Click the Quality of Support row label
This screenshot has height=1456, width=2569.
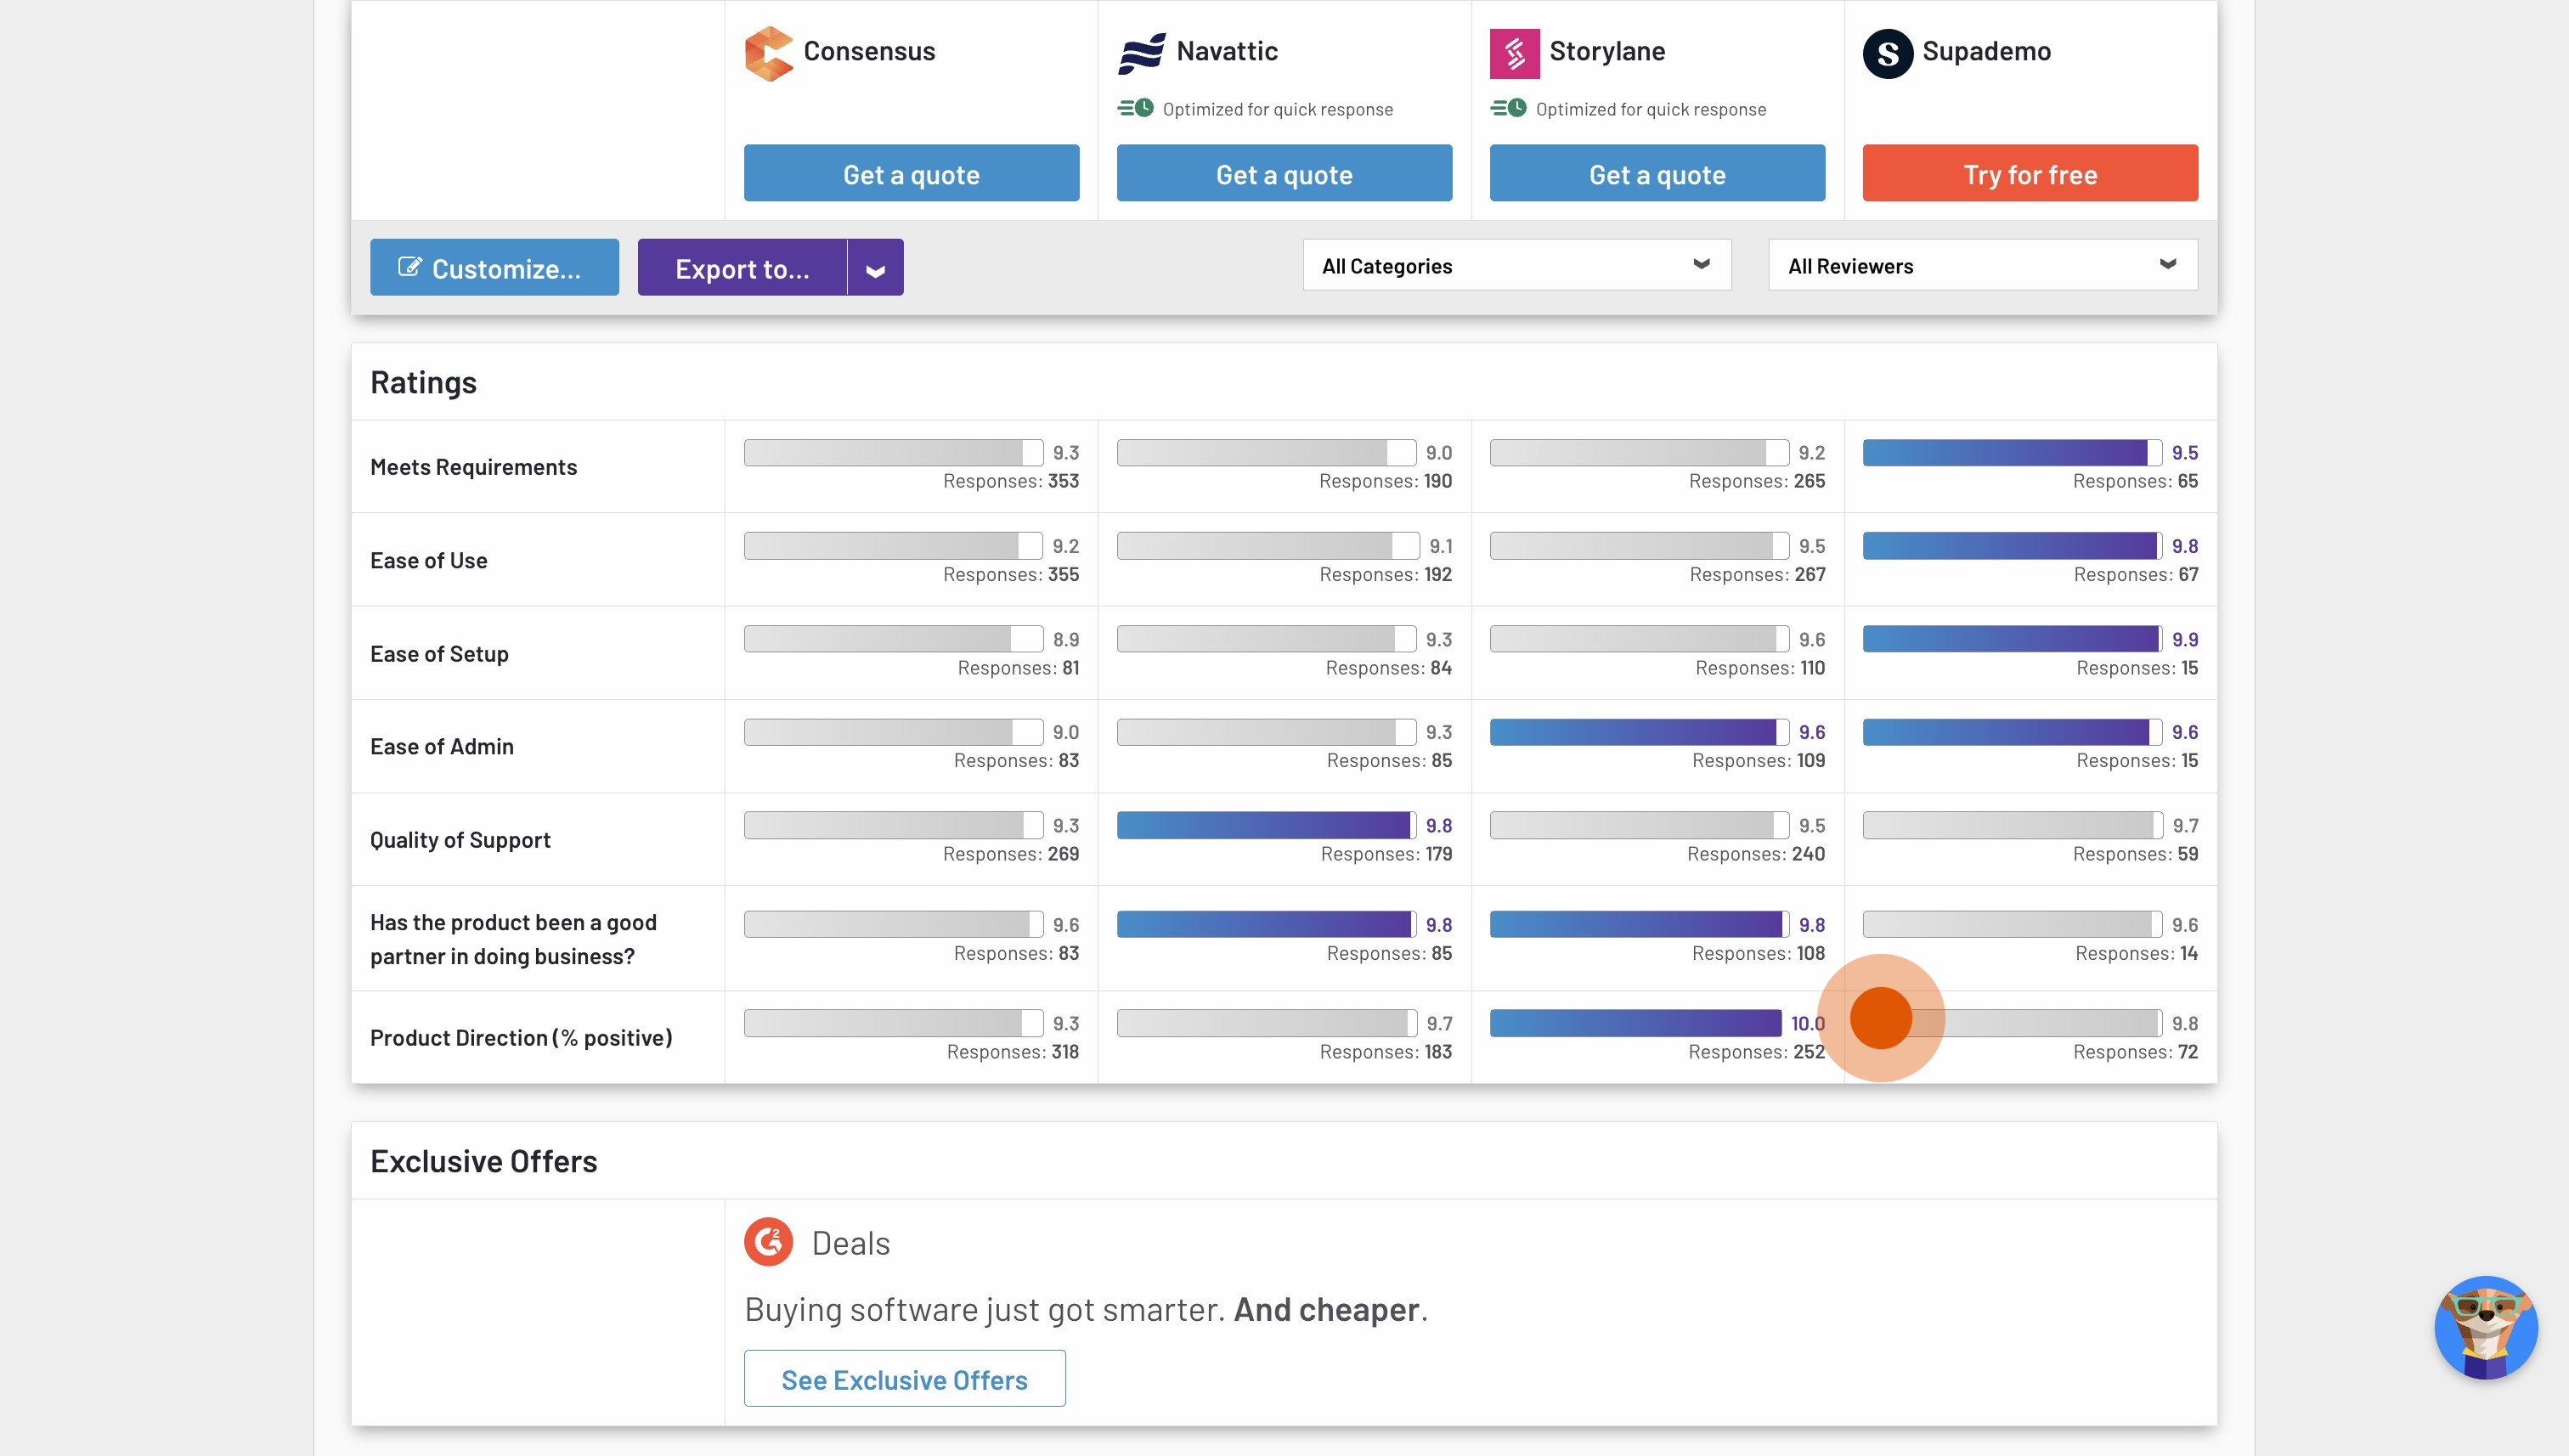click(x=460, y=840)
